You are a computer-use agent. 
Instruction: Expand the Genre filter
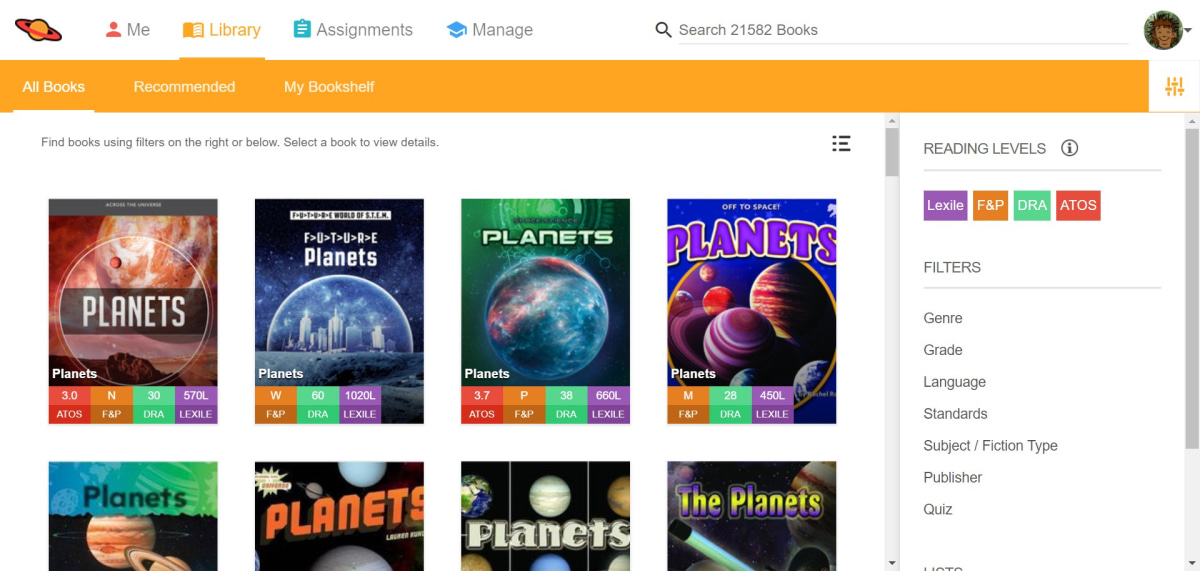click(x=943, y=318)
